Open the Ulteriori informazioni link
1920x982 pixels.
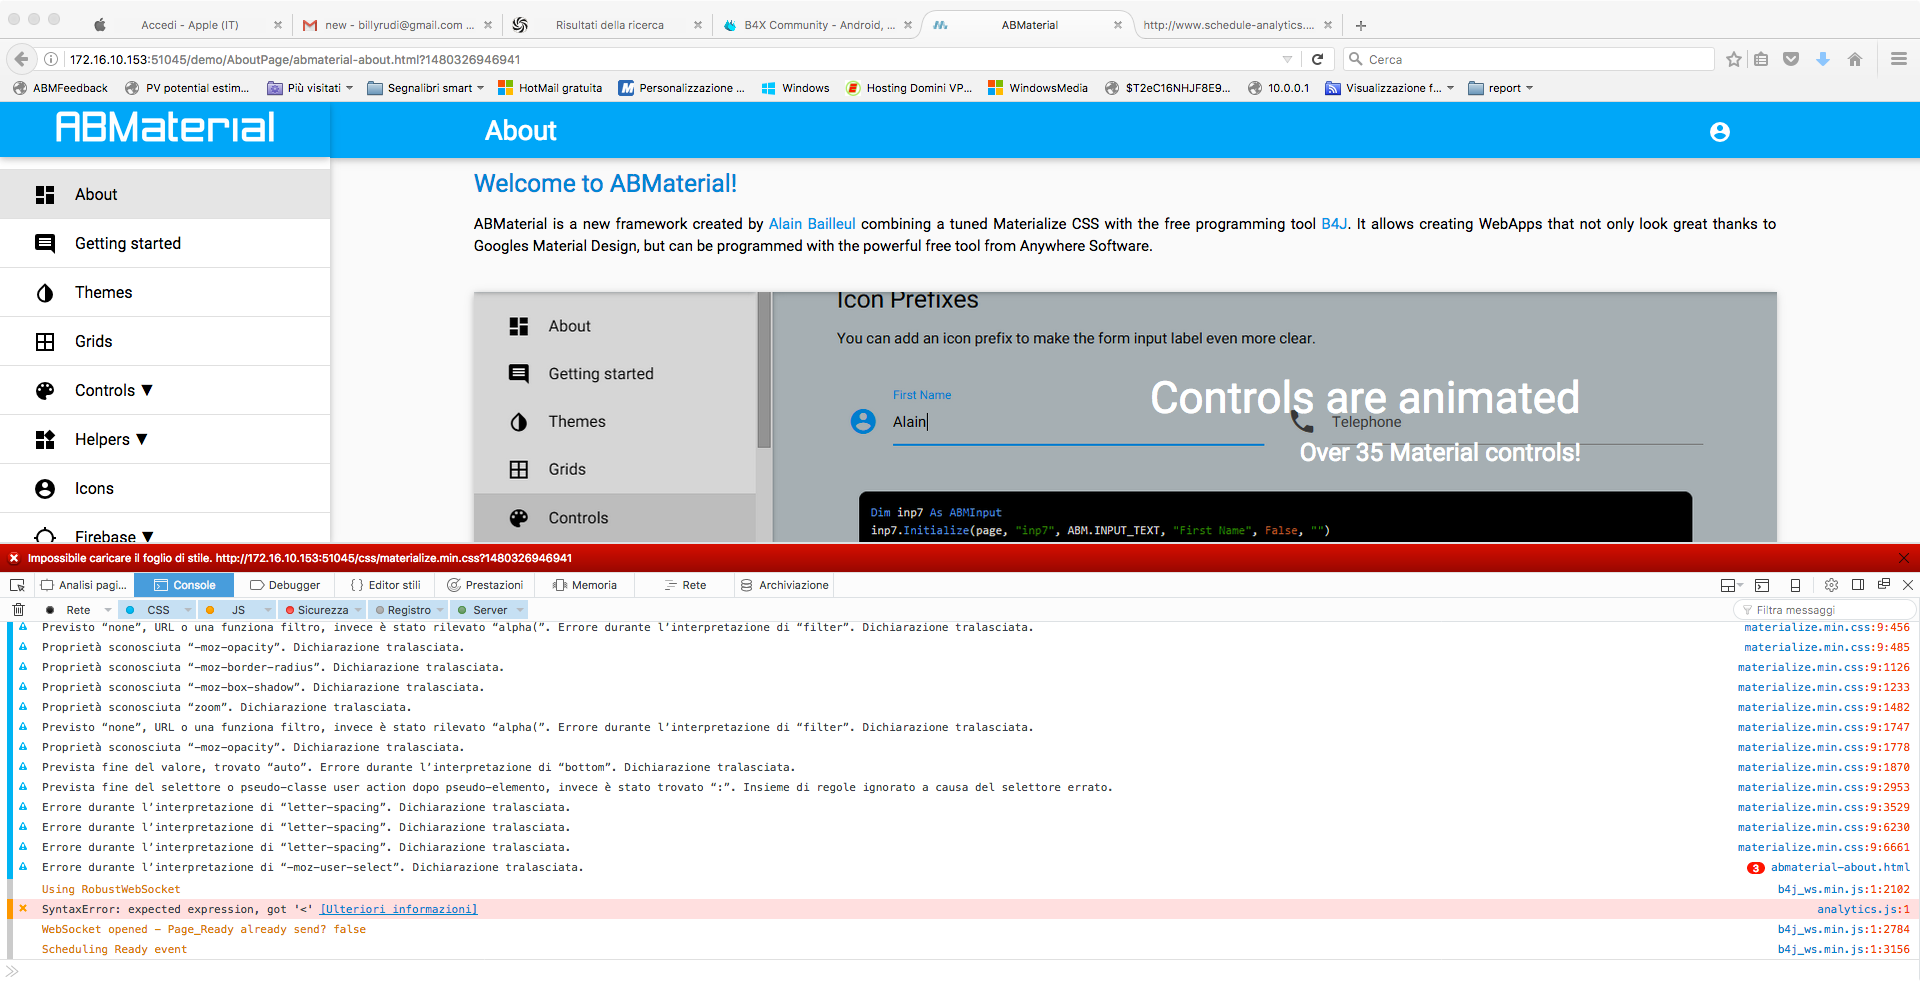pyautogui.click(x=399, y=909)
